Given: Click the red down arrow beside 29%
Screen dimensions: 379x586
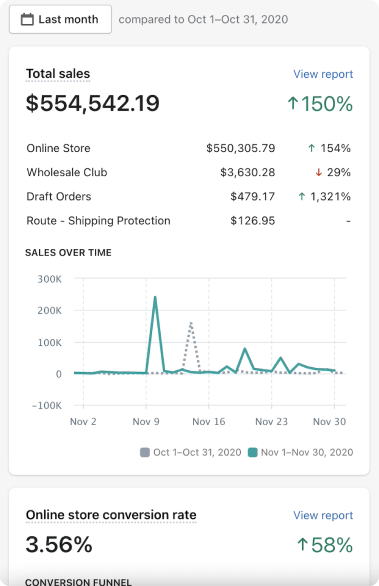Looking at the screenshot, I should (x=318, y=172).
